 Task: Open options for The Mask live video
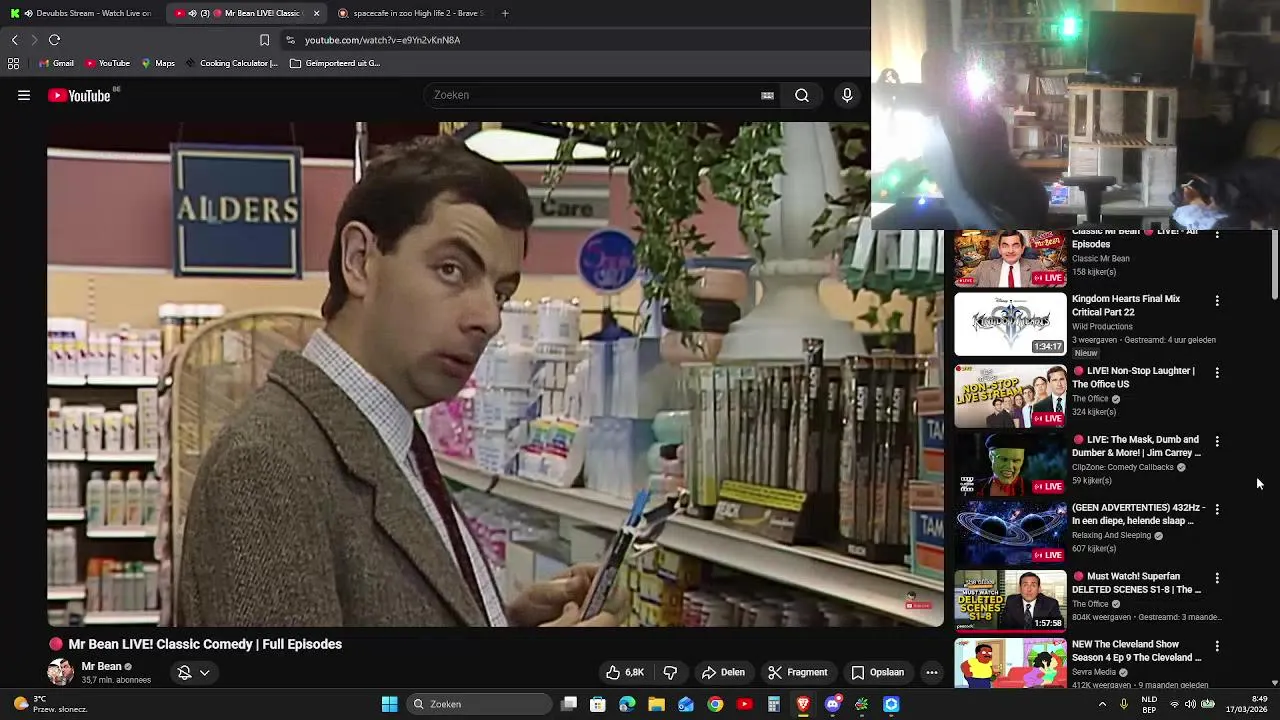tap(1217, 441)
